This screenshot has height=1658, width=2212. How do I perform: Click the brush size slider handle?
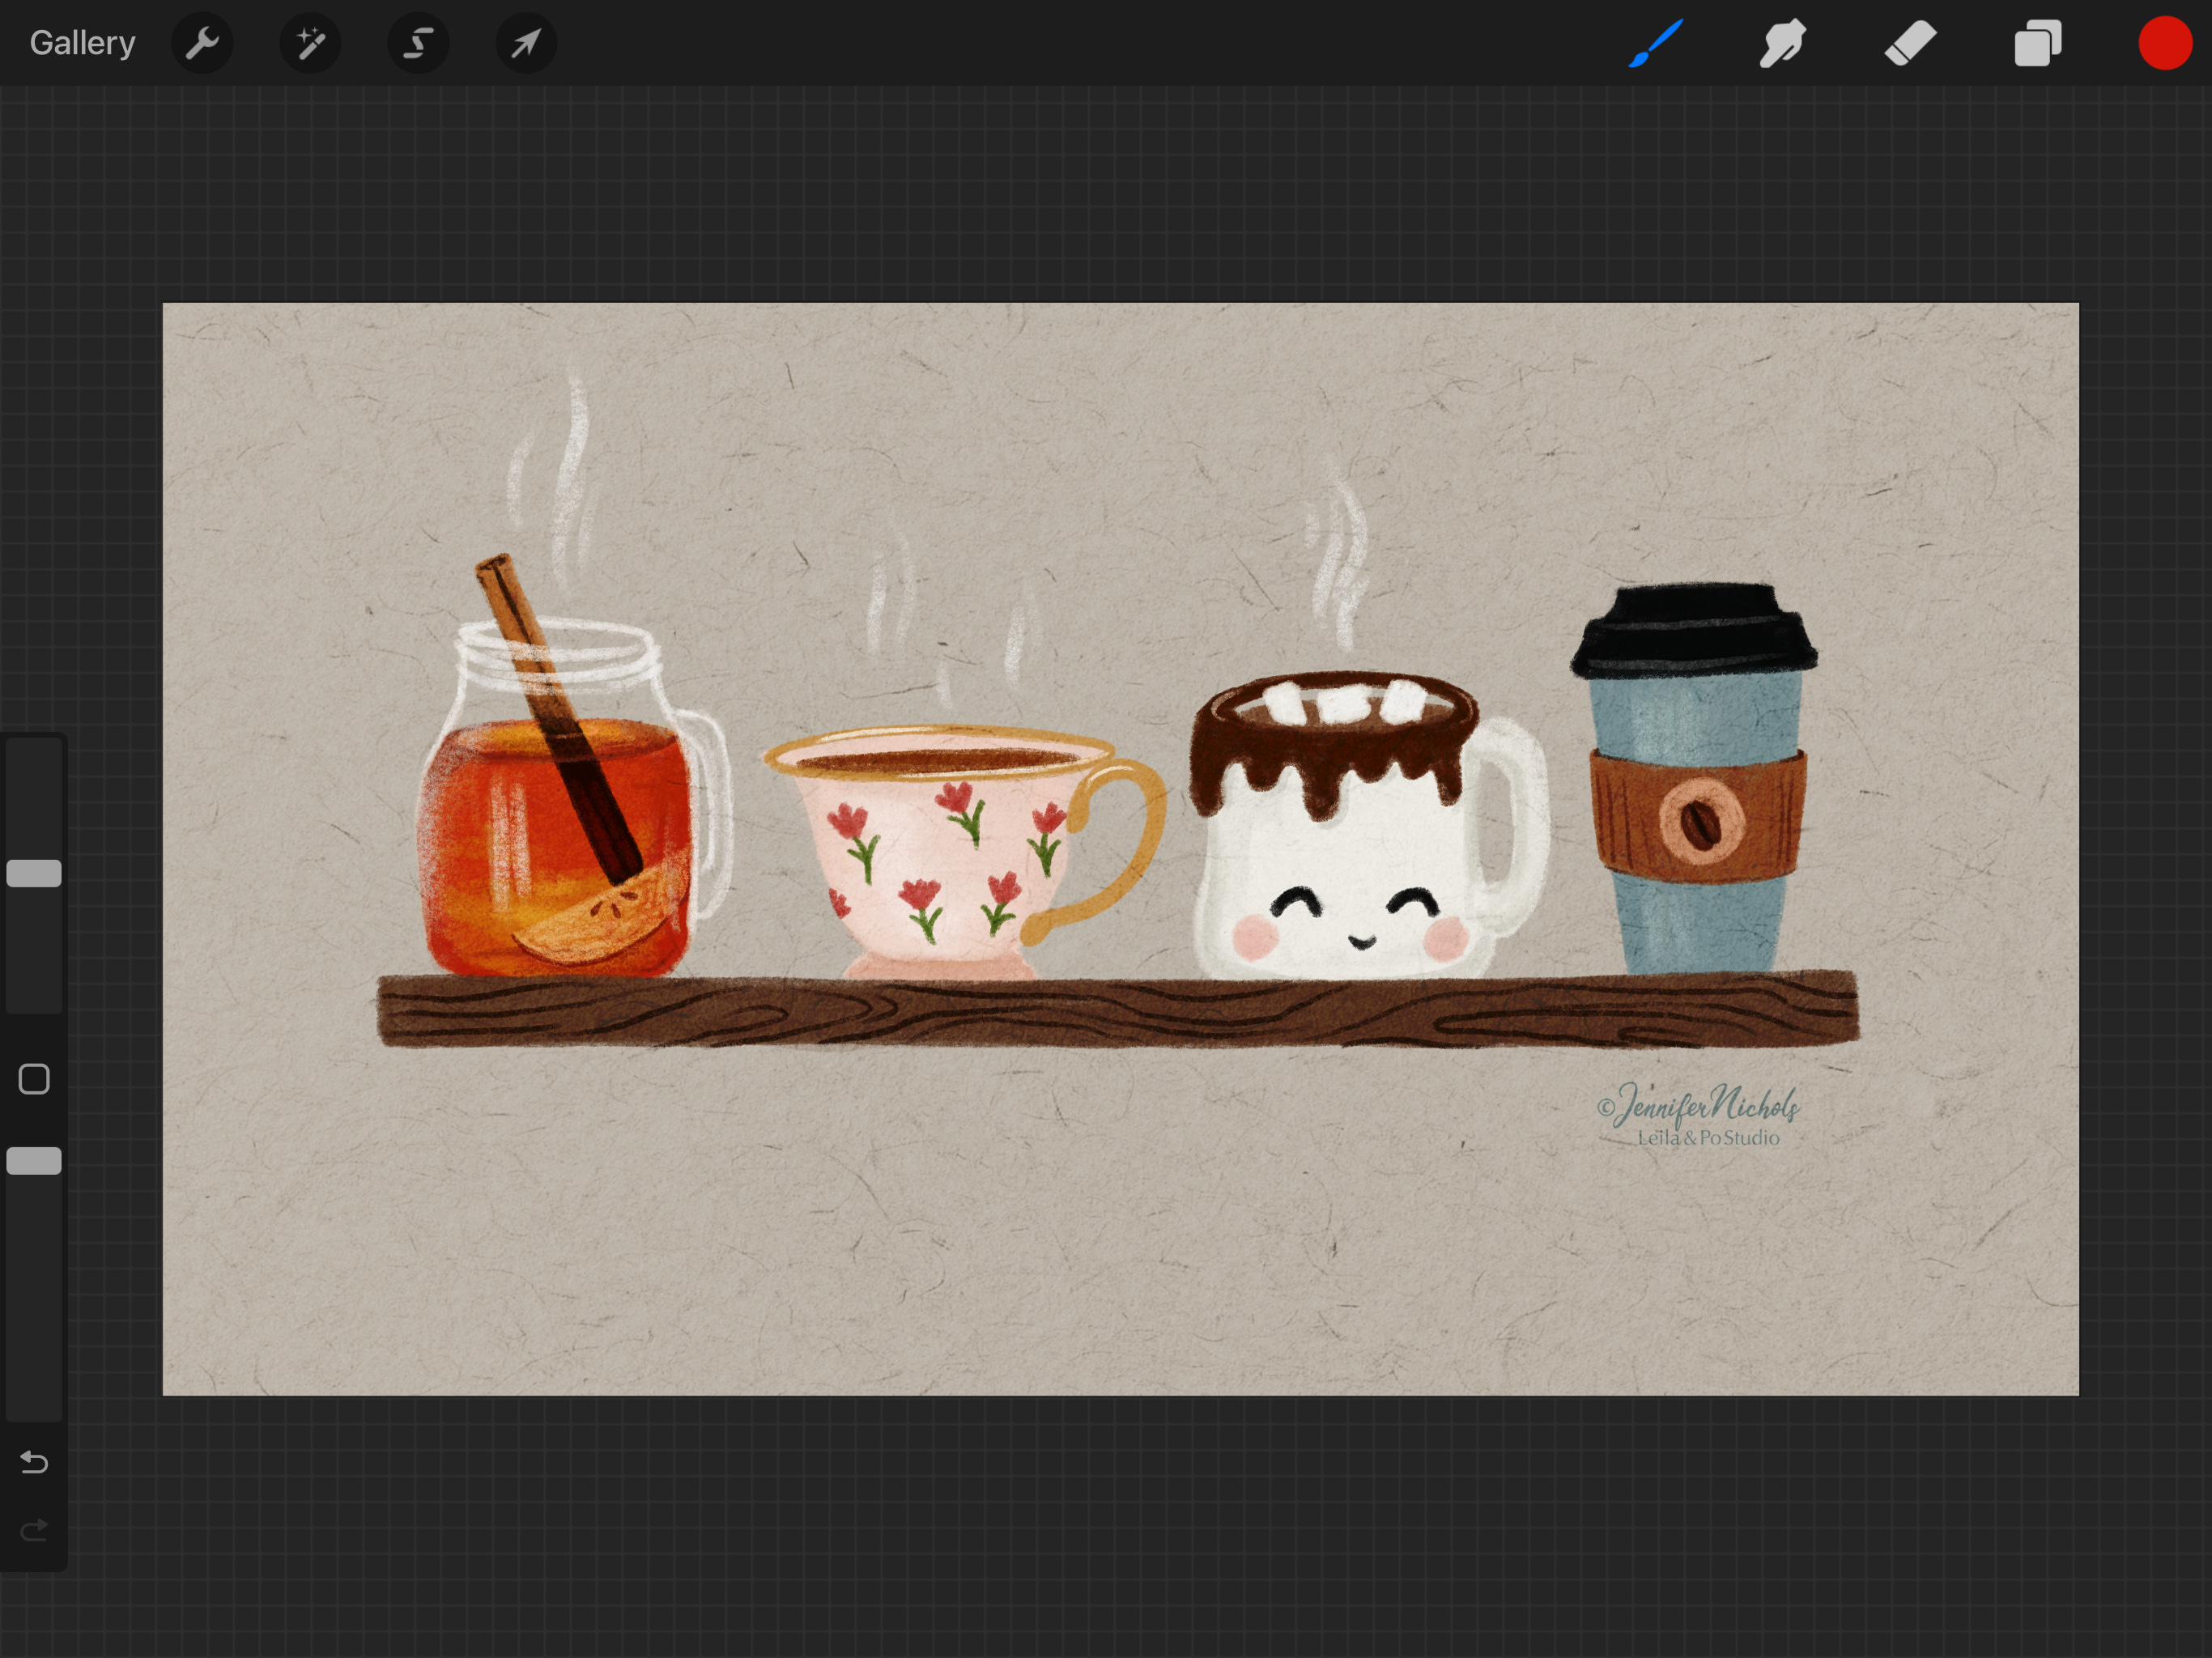point(34,873)
